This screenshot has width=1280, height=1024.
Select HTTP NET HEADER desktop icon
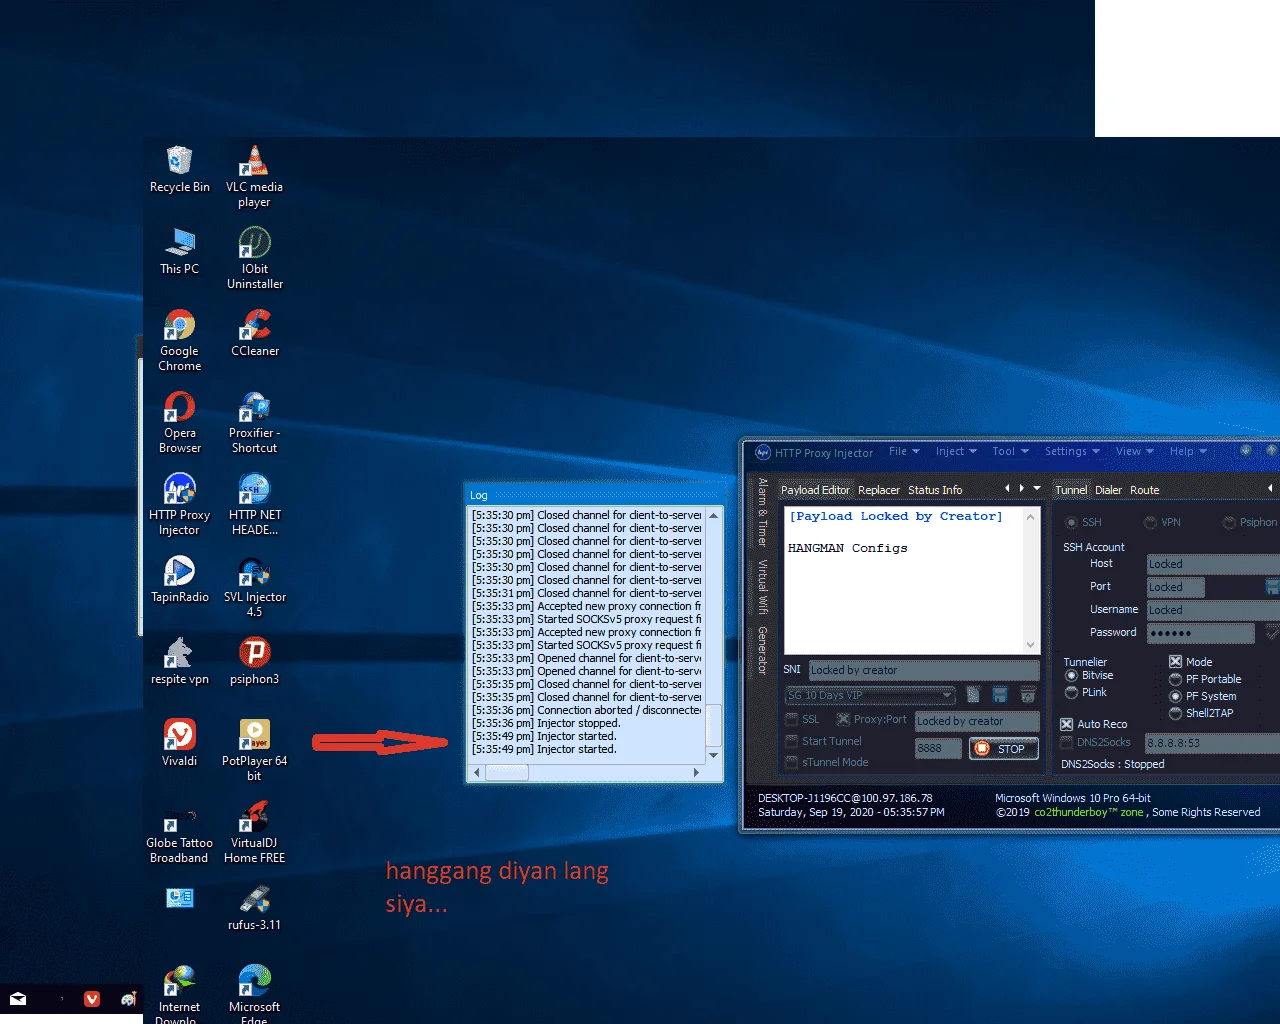coord(254,504)
